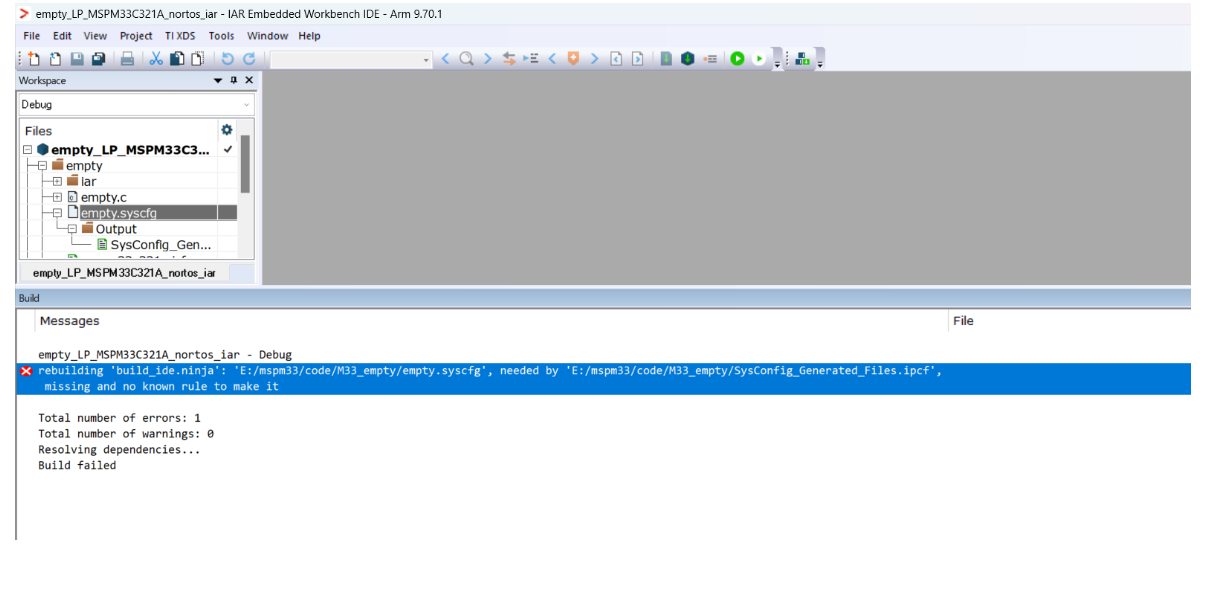This screenshot has height=612, width=1230.
Task: Click the Workspace file tree vertical scrollbar
Action: click(x=246, y=165)
